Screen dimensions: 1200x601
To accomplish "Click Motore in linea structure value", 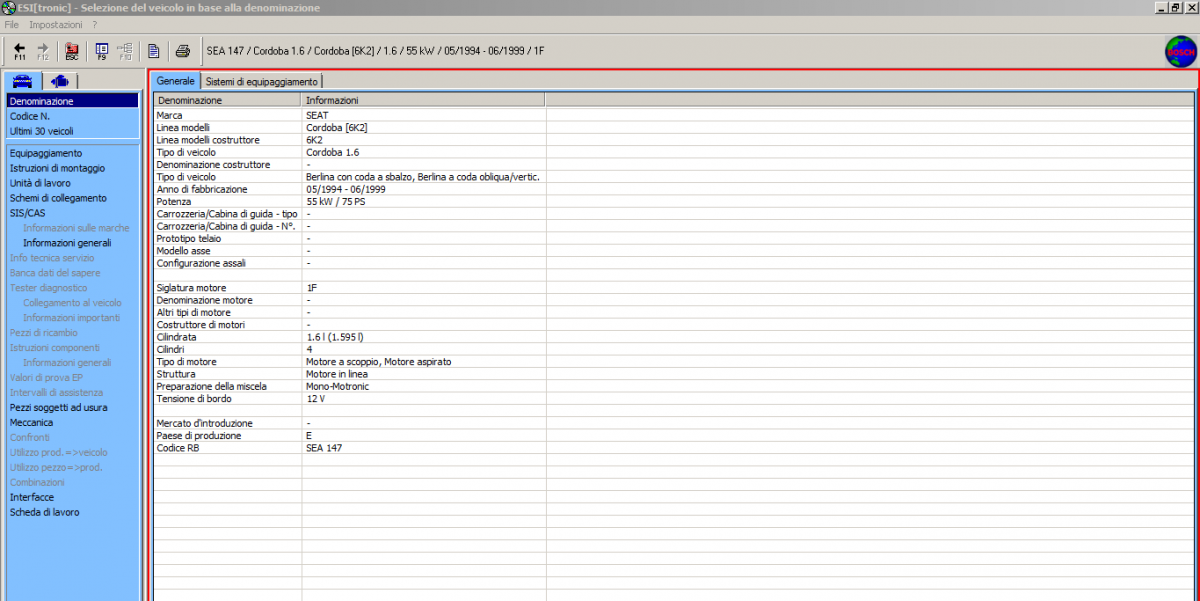I will click(x=337, y=374).
